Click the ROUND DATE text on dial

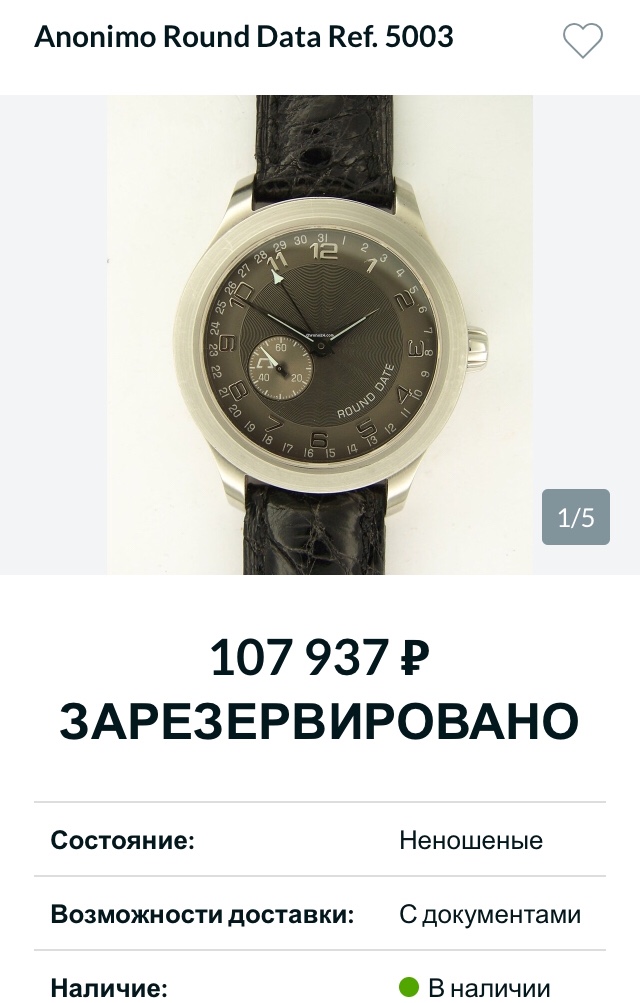pyautogui.click(x=366, y=391)
